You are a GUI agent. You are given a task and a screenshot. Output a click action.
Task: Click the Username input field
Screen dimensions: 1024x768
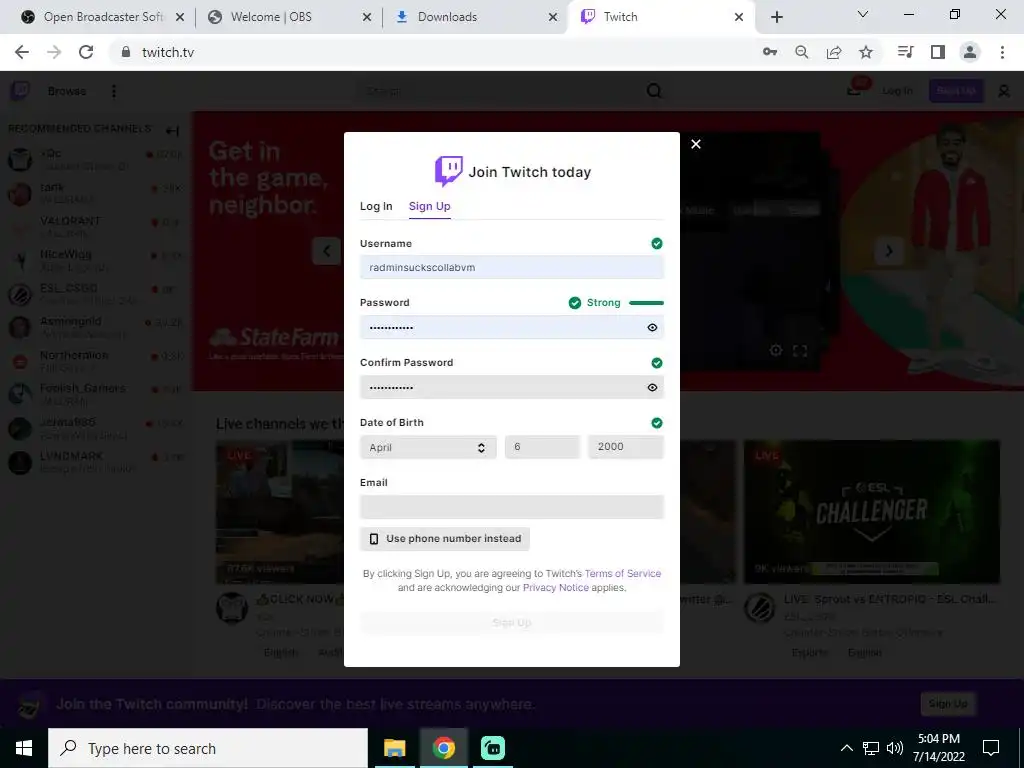point(511,267)
